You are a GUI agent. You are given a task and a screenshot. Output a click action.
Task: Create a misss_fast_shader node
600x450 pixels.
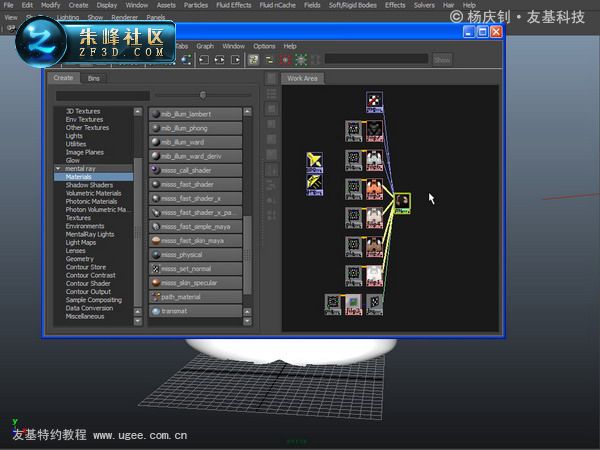tap(196, 184)
